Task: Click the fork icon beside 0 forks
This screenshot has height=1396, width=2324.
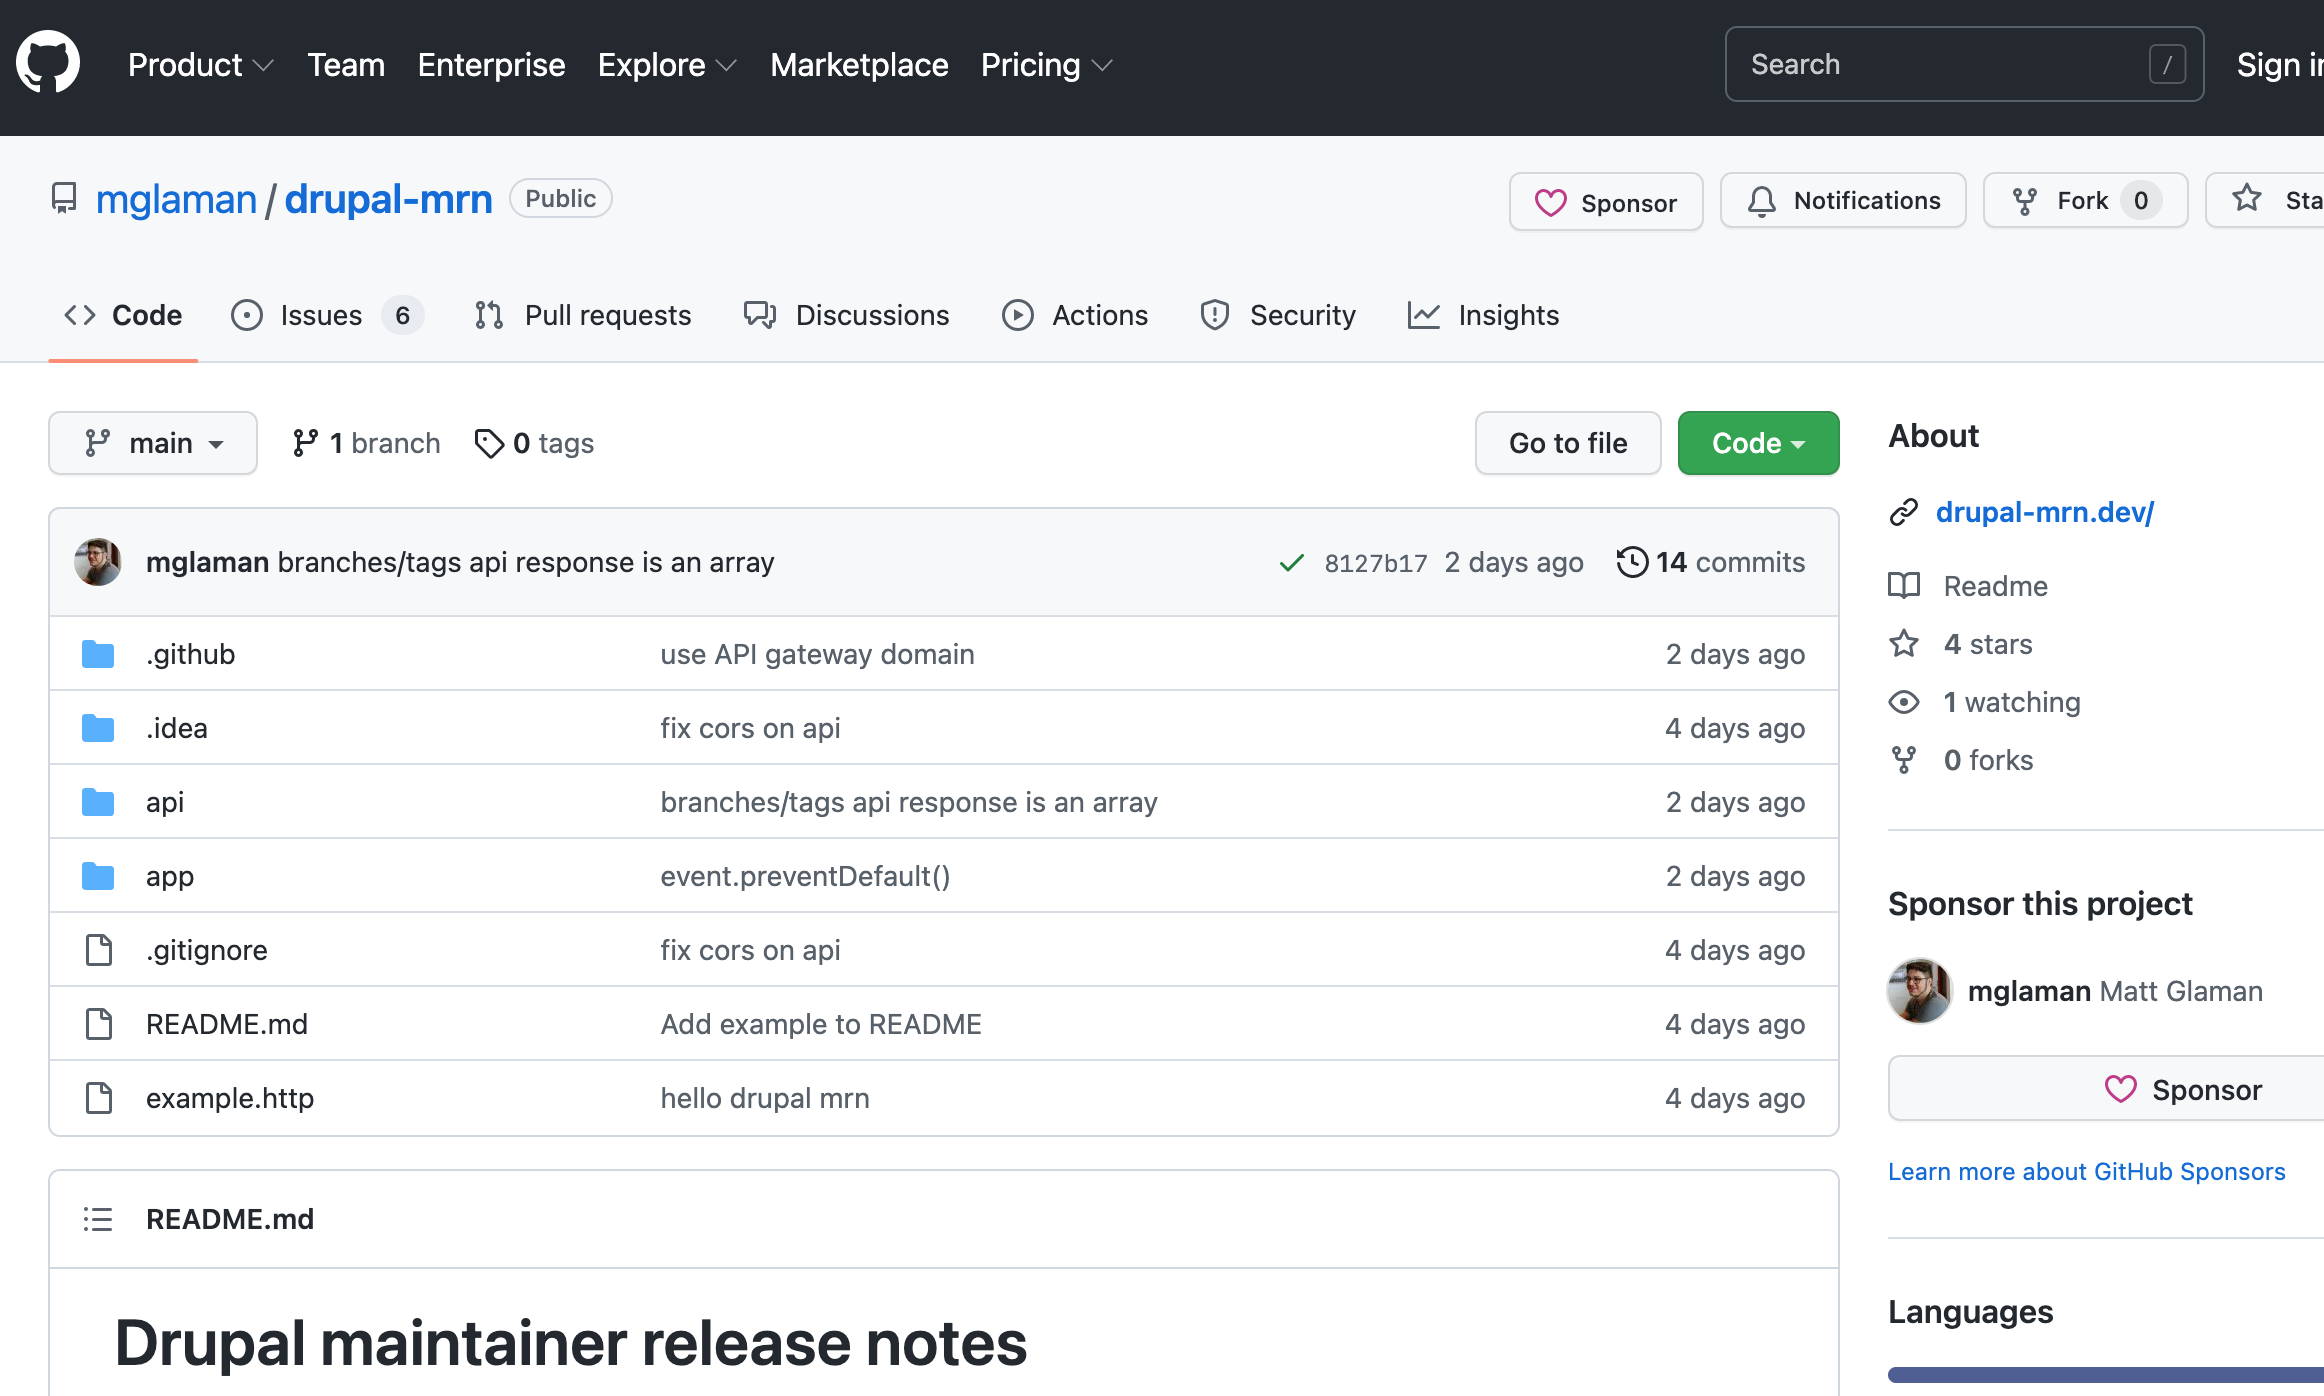Action: (x=1904, y=760)
